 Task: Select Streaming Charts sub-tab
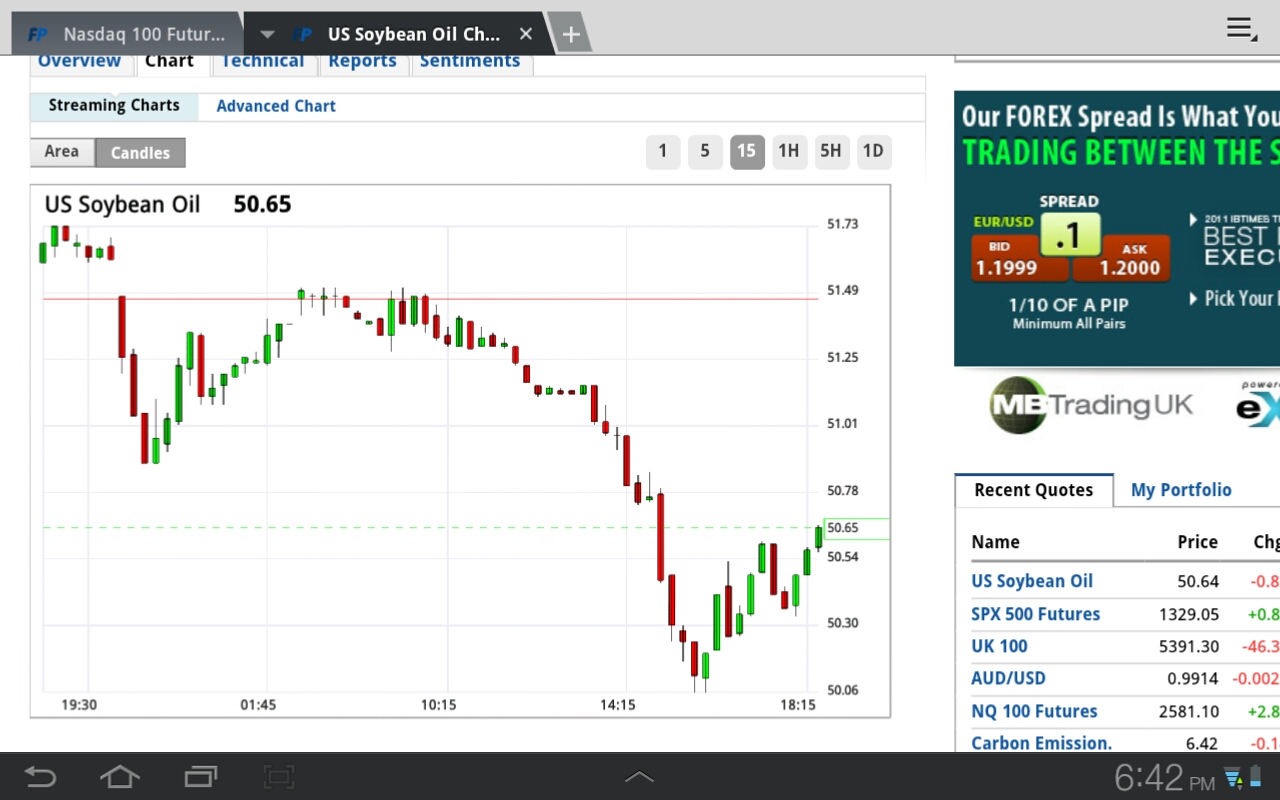pos(114,106)
